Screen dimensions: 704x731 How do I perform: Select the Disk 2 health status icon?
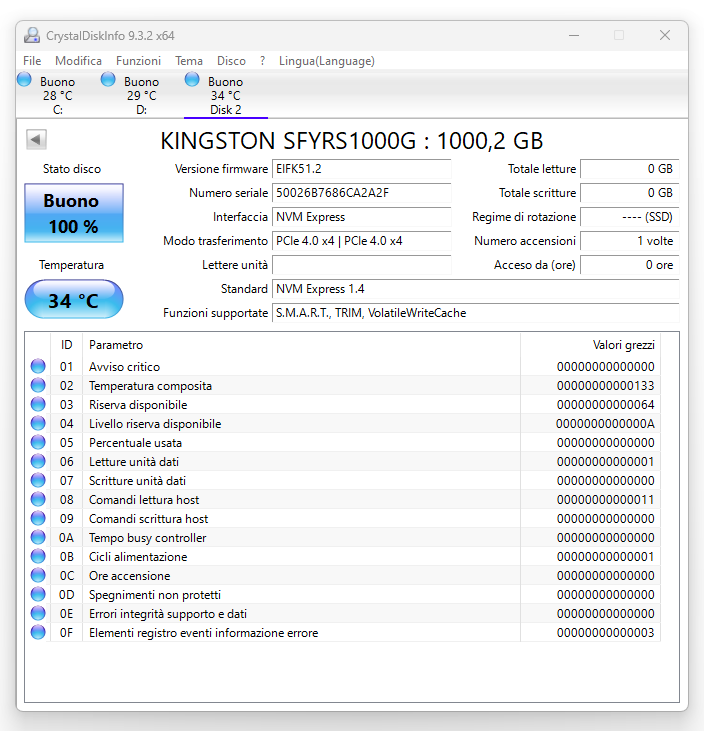(192, 80)
